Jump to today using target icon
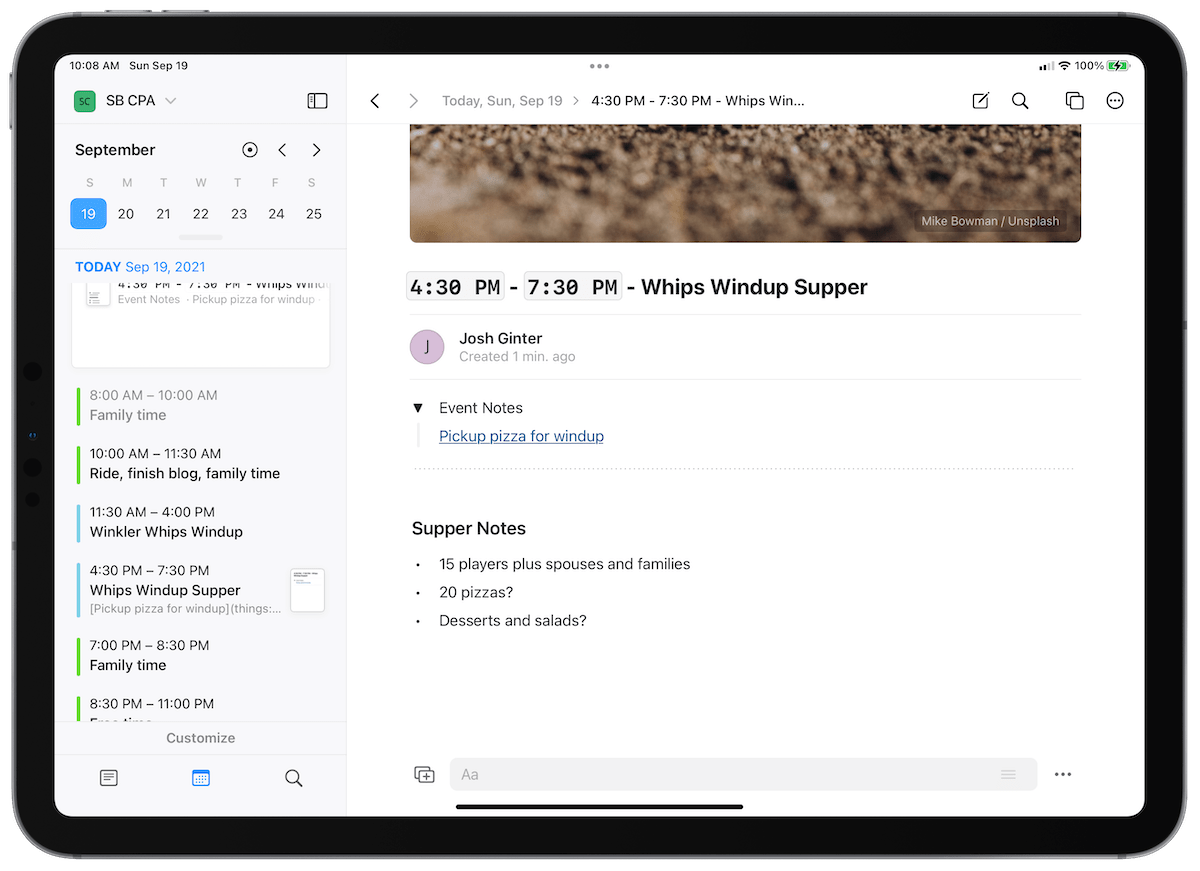This screenshot has height=871, width=1200. coord(250,150)
